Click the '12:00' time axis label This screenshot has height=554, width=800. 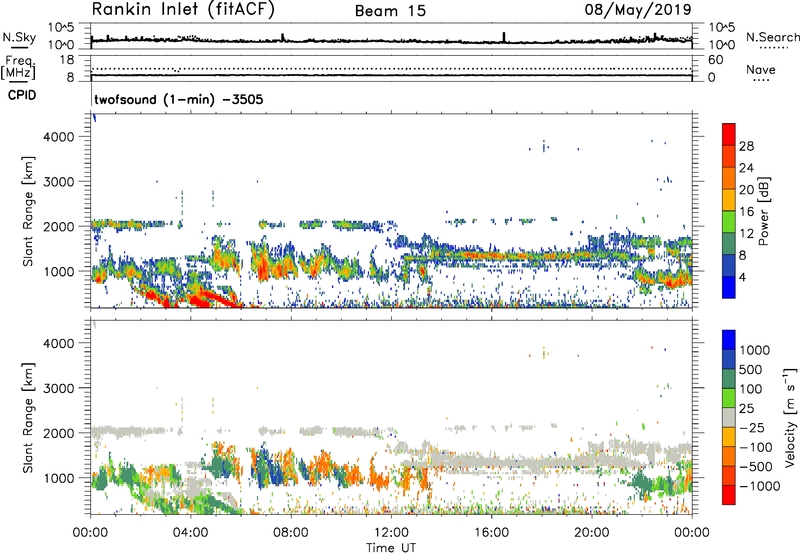(391, 533)
